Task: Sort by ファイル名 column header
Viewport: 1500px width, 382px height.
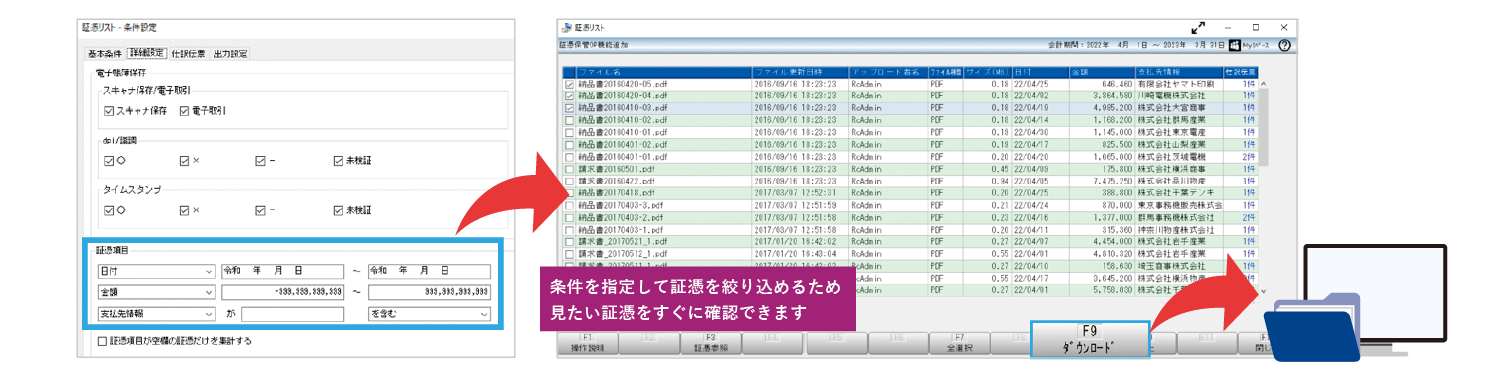Action: click(x=663, y=72)
